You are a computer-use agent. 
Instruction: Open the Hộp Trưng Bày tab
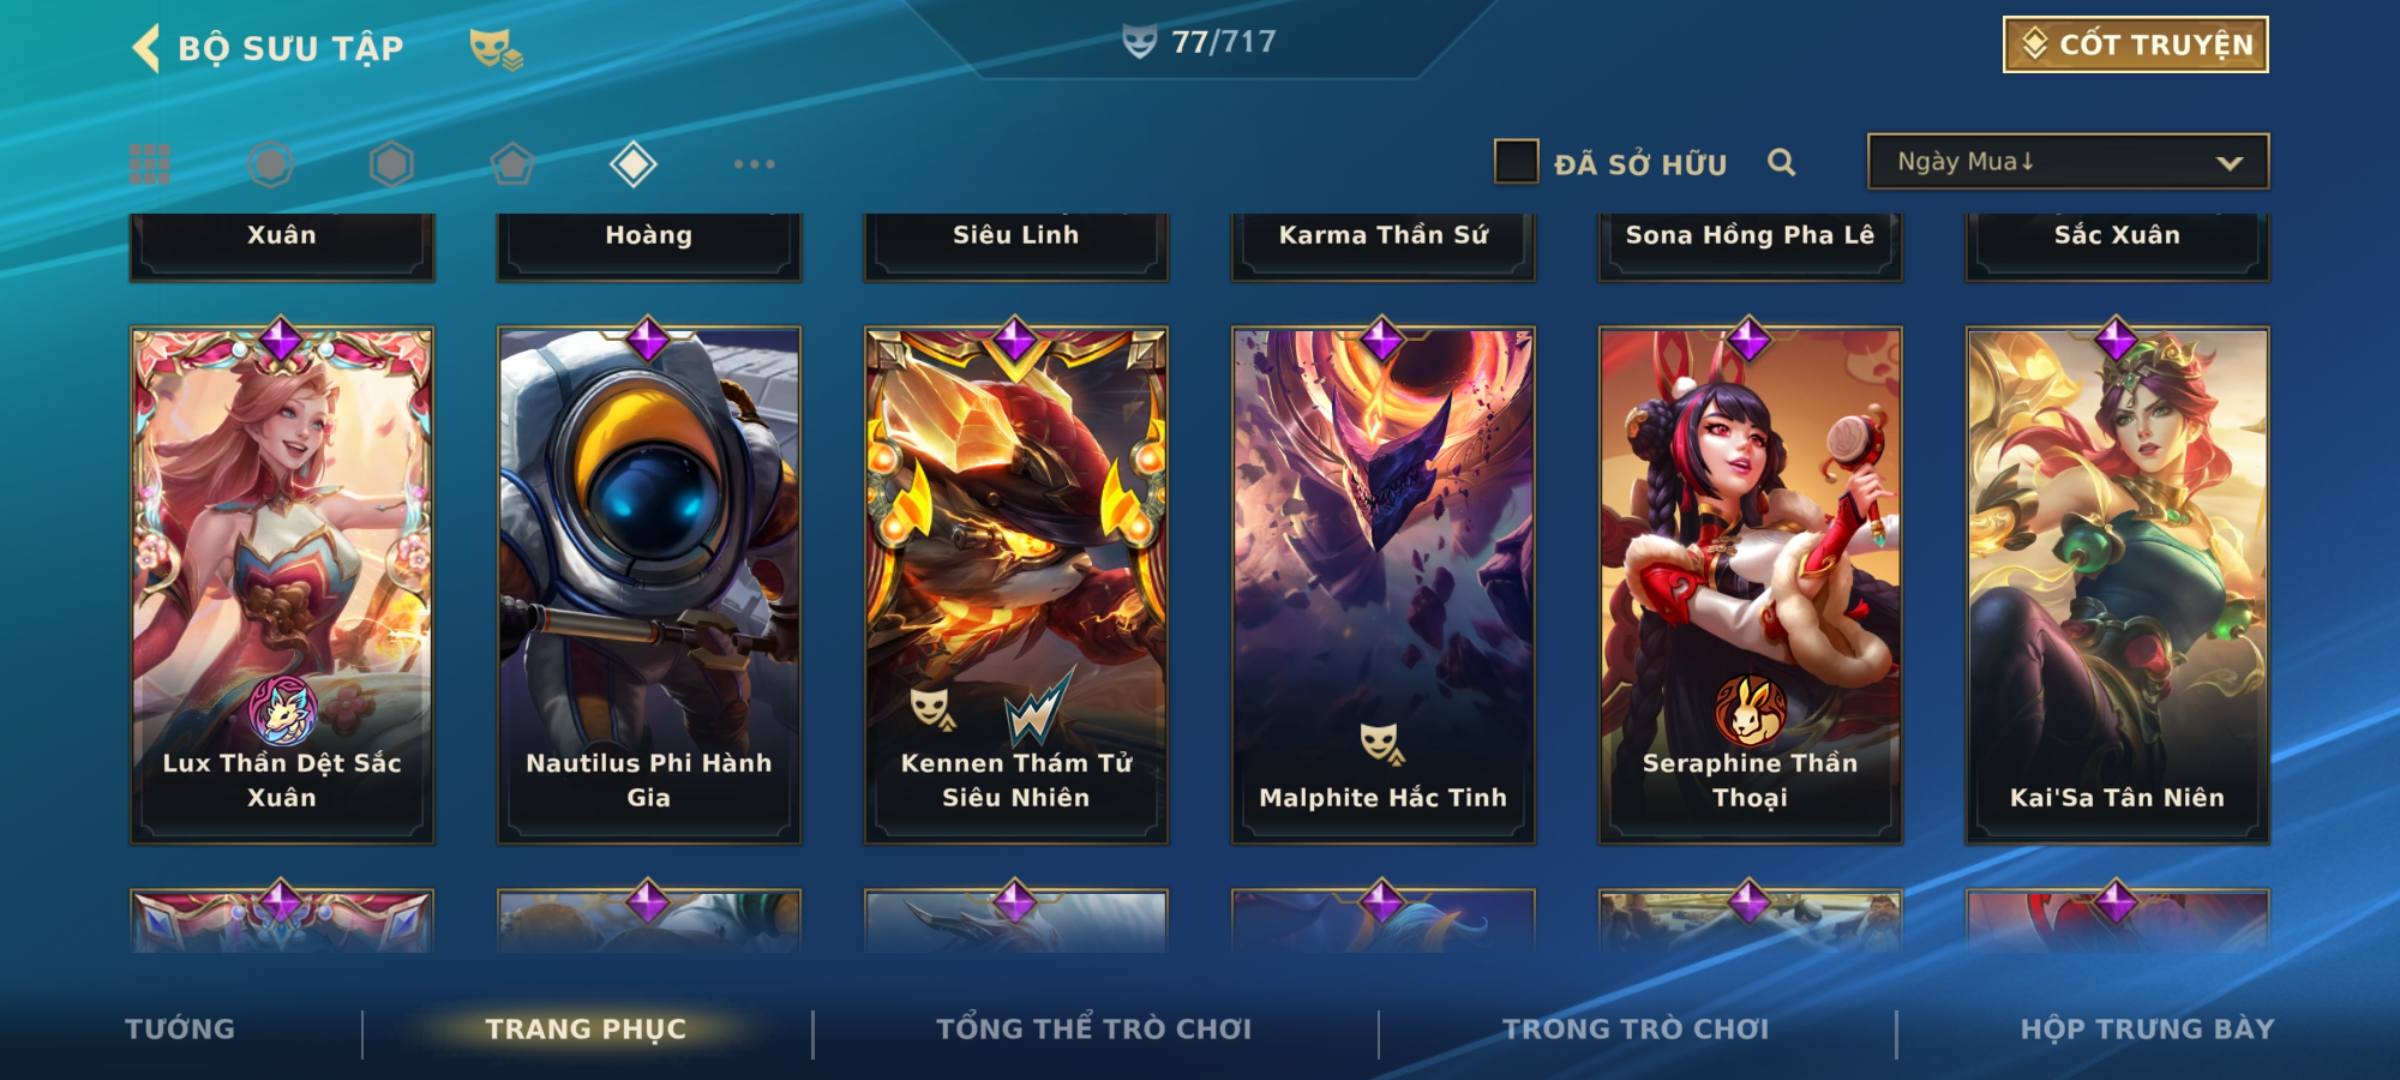[2147, 1029]
